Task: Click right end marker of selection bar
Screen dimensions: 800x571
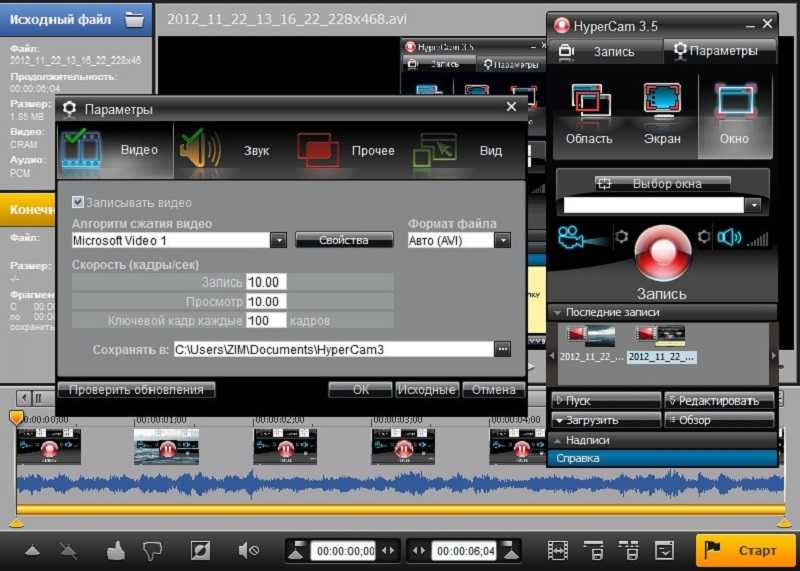Action: click(784, 523)
